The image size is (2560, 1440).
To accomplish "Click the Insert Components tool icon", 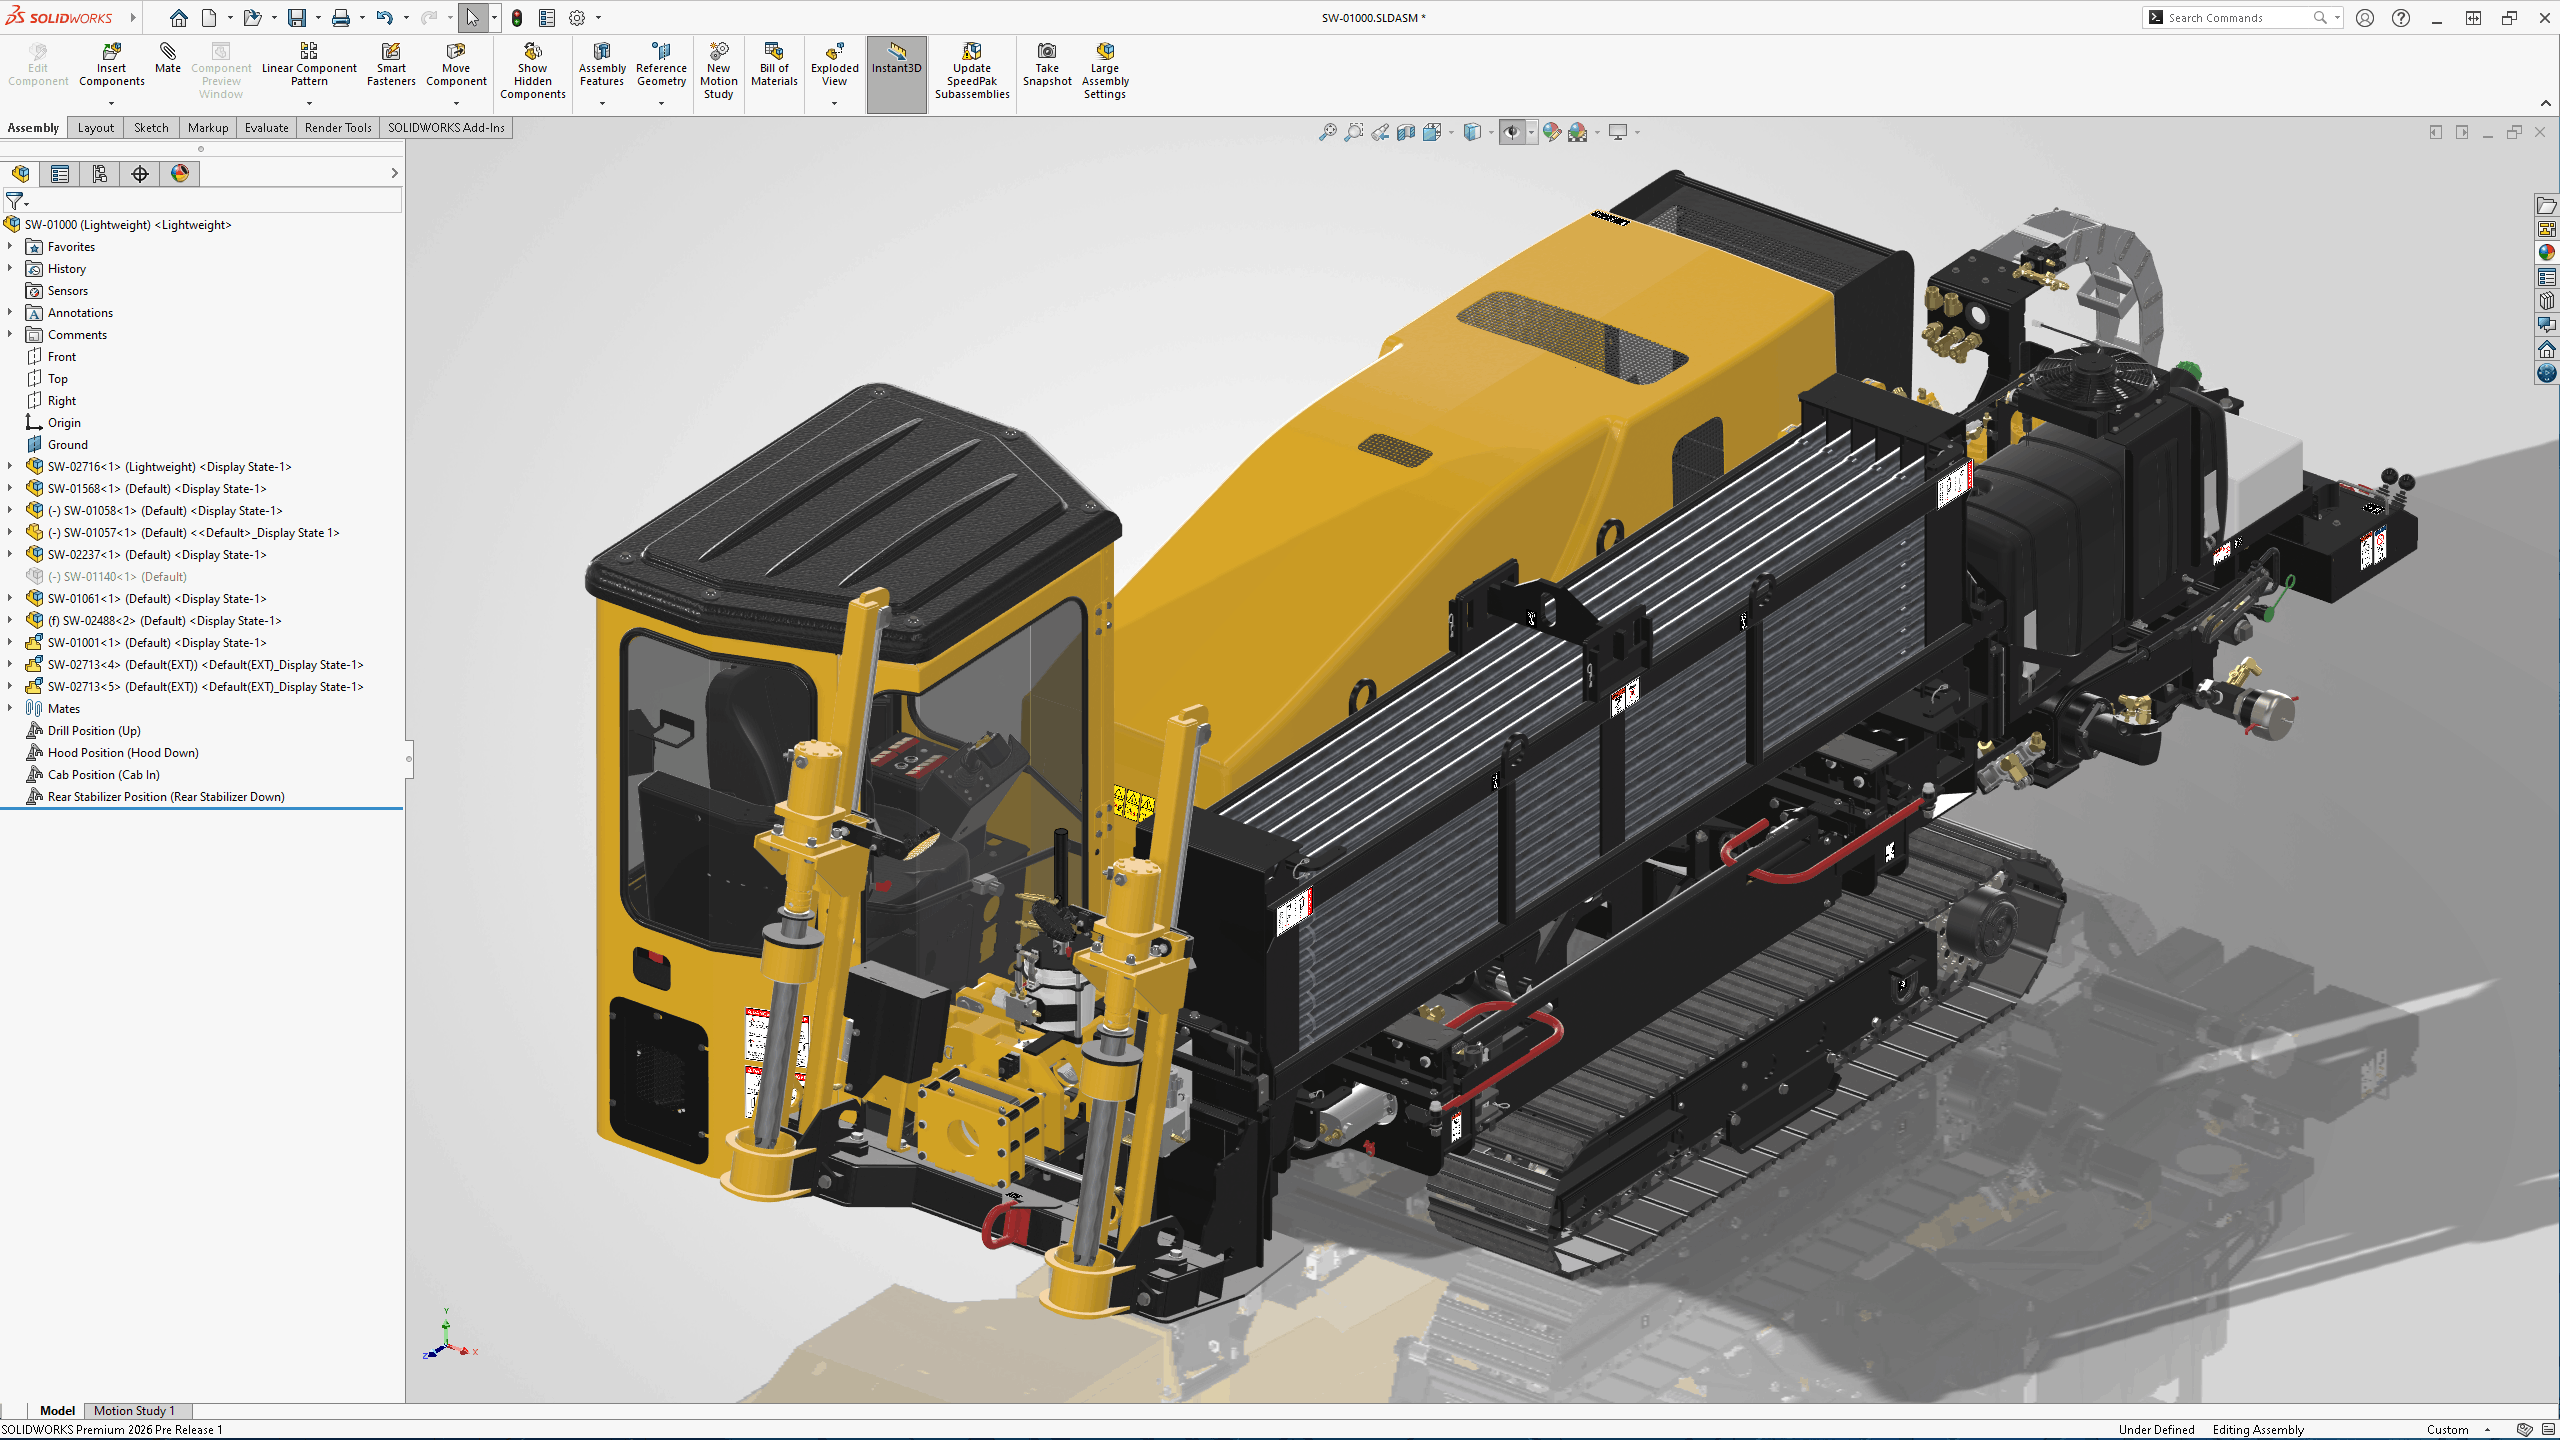I will (111, 50).
